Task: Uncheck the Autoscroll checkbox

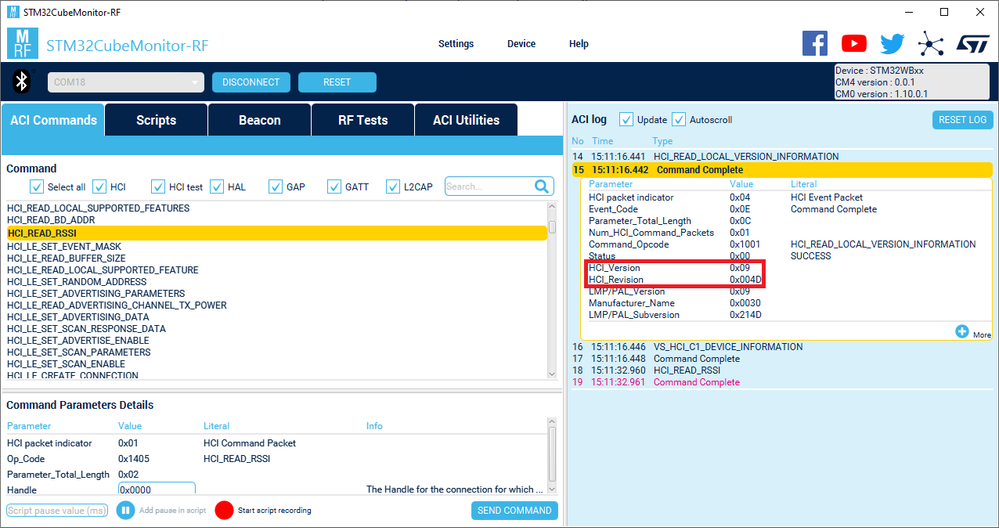Action: (679, 119)
